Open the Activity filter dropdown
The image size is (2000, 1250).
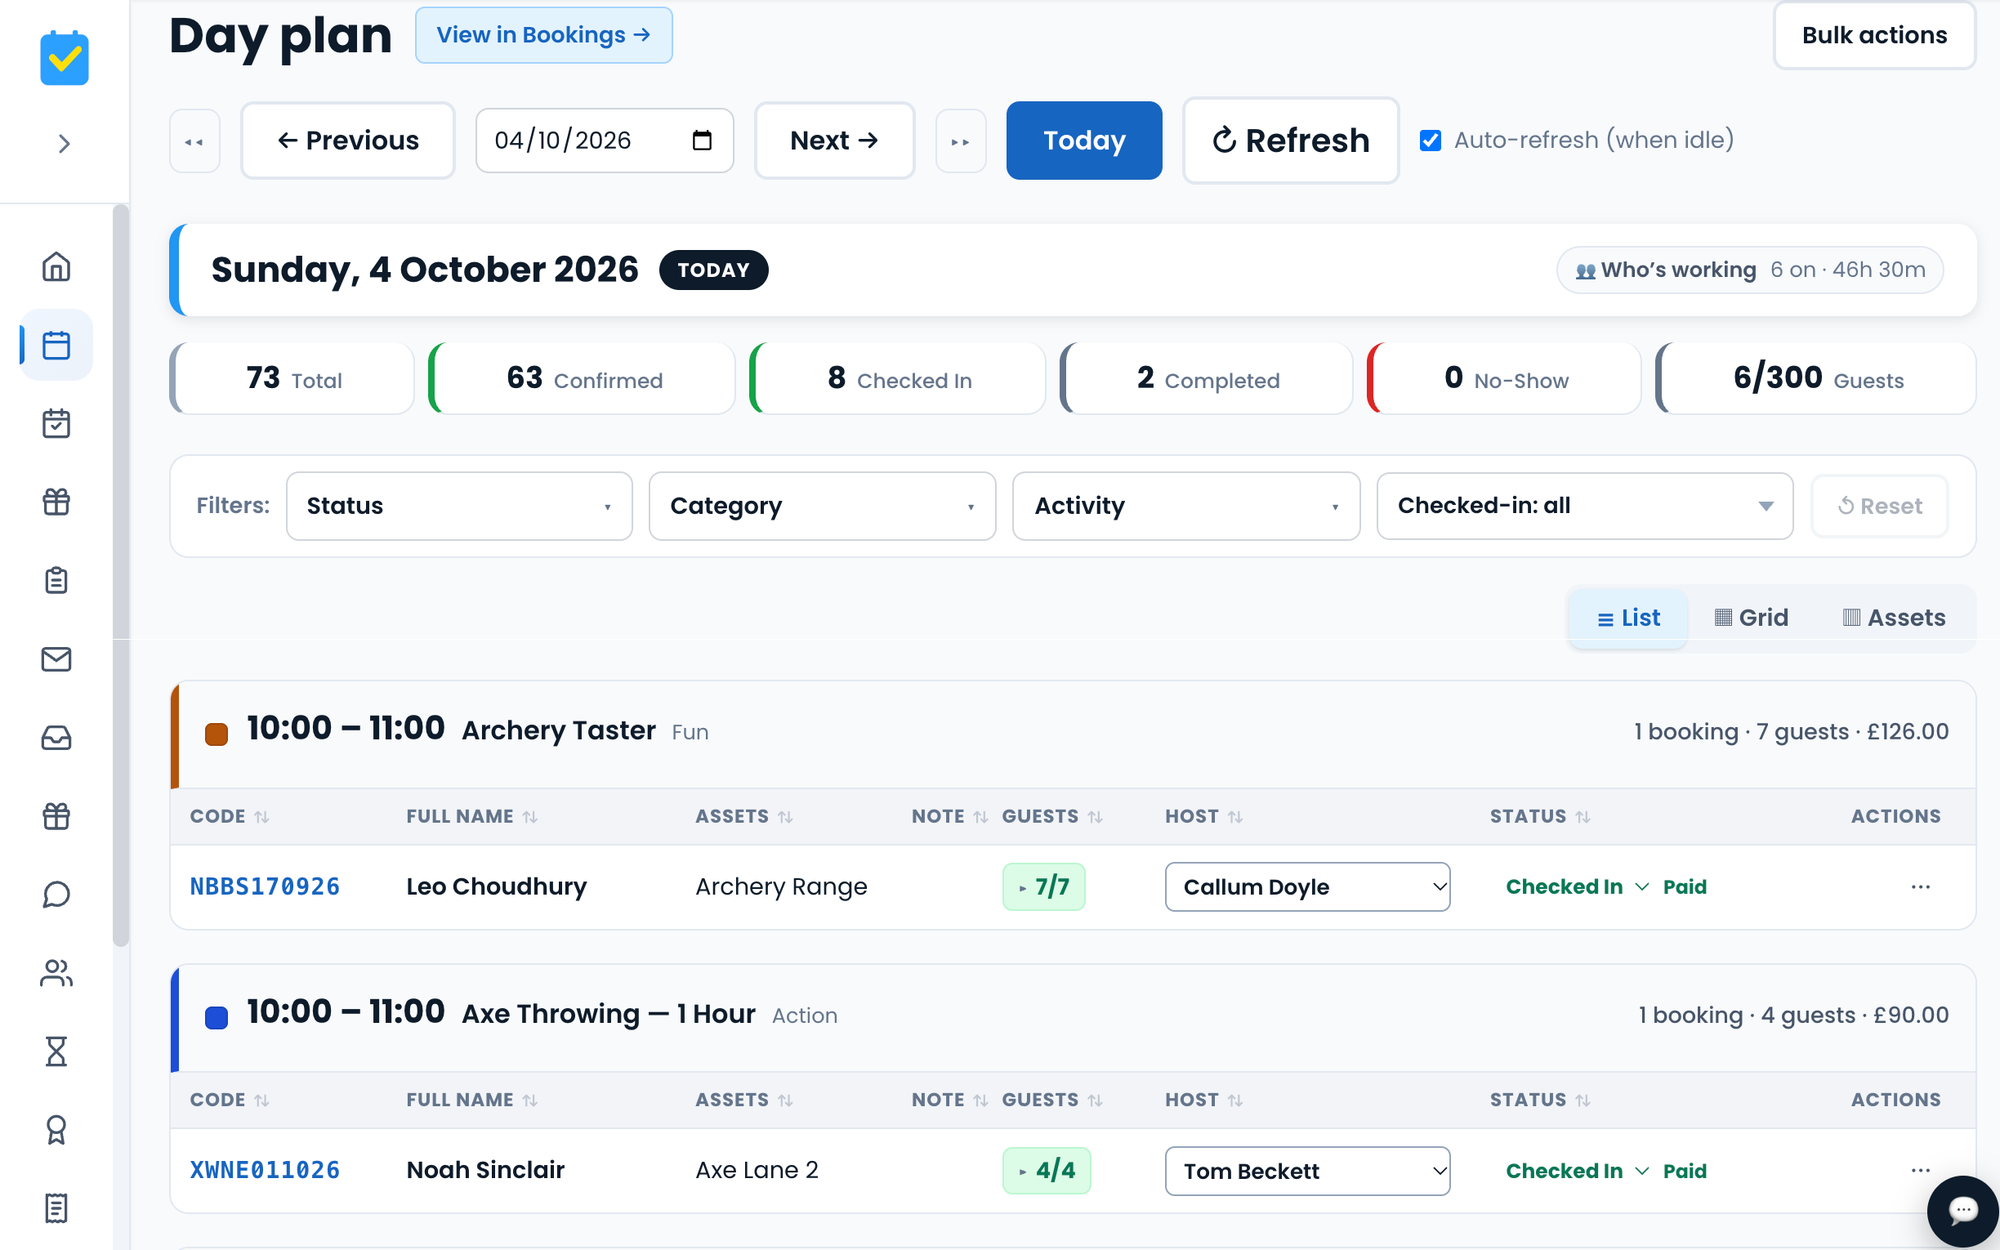coord(1186,506)
